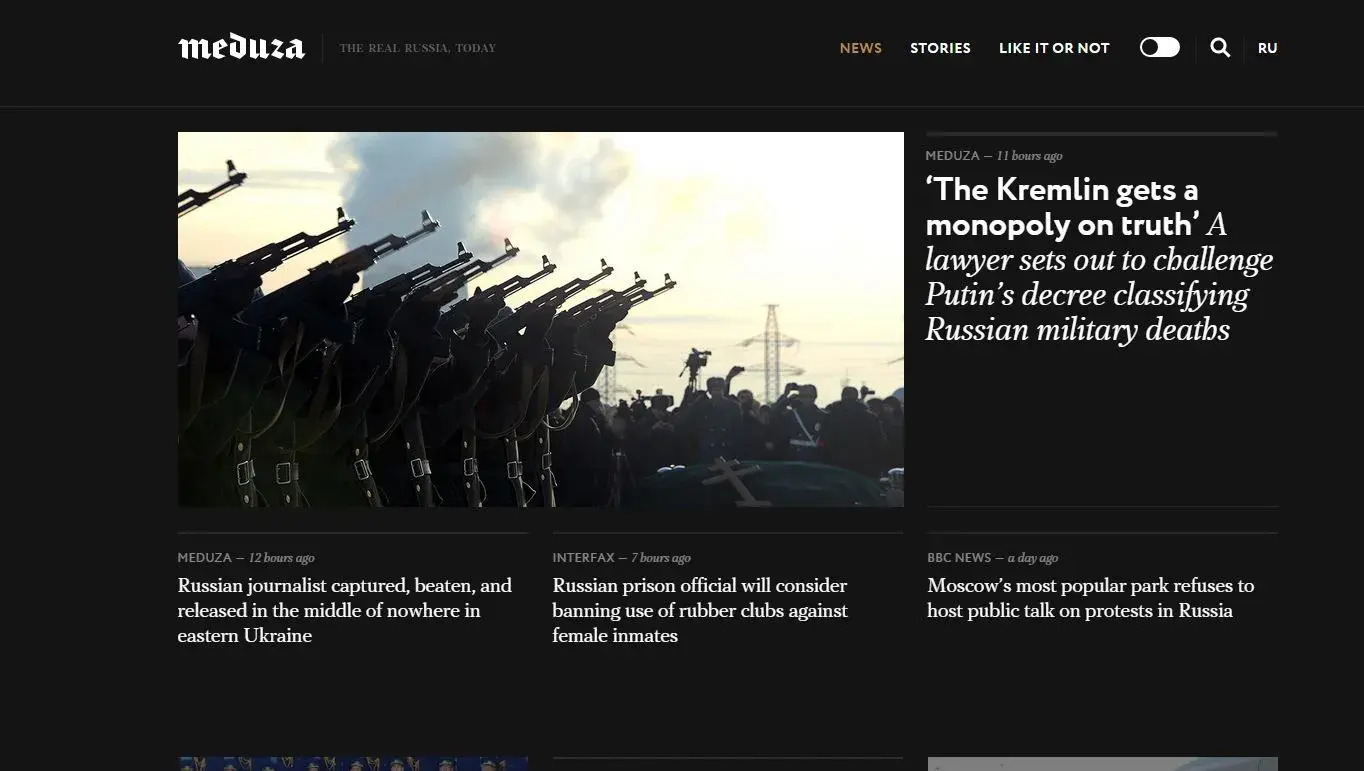The width and height of the screenshot is (1364, 771).
Task: Click the THE REAL RUSSIA, TODAY tagline
Action: 417,47
